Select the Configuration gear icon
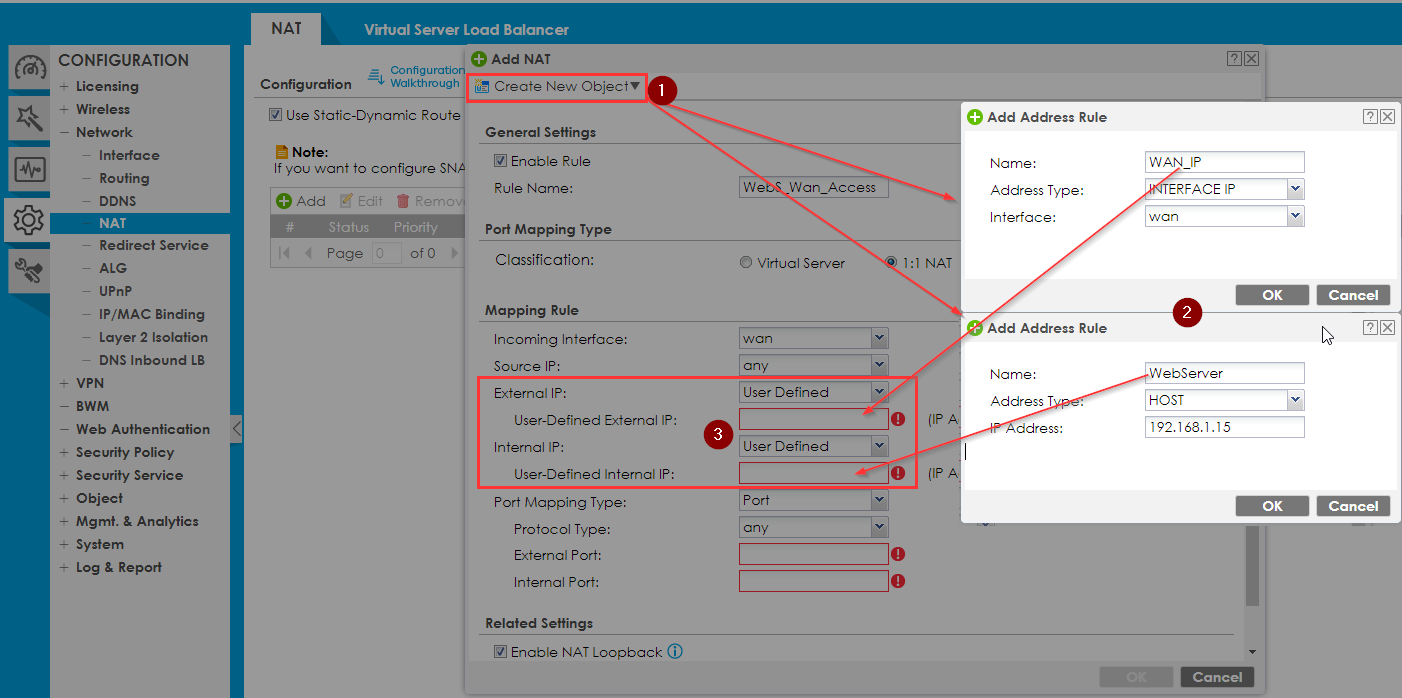This screenshot has height=698, width=1402. 28,220
